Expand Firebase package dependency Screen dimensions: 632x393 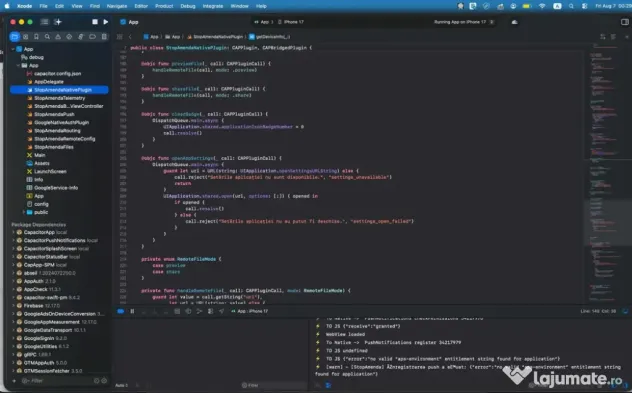(x=13, y=306)
